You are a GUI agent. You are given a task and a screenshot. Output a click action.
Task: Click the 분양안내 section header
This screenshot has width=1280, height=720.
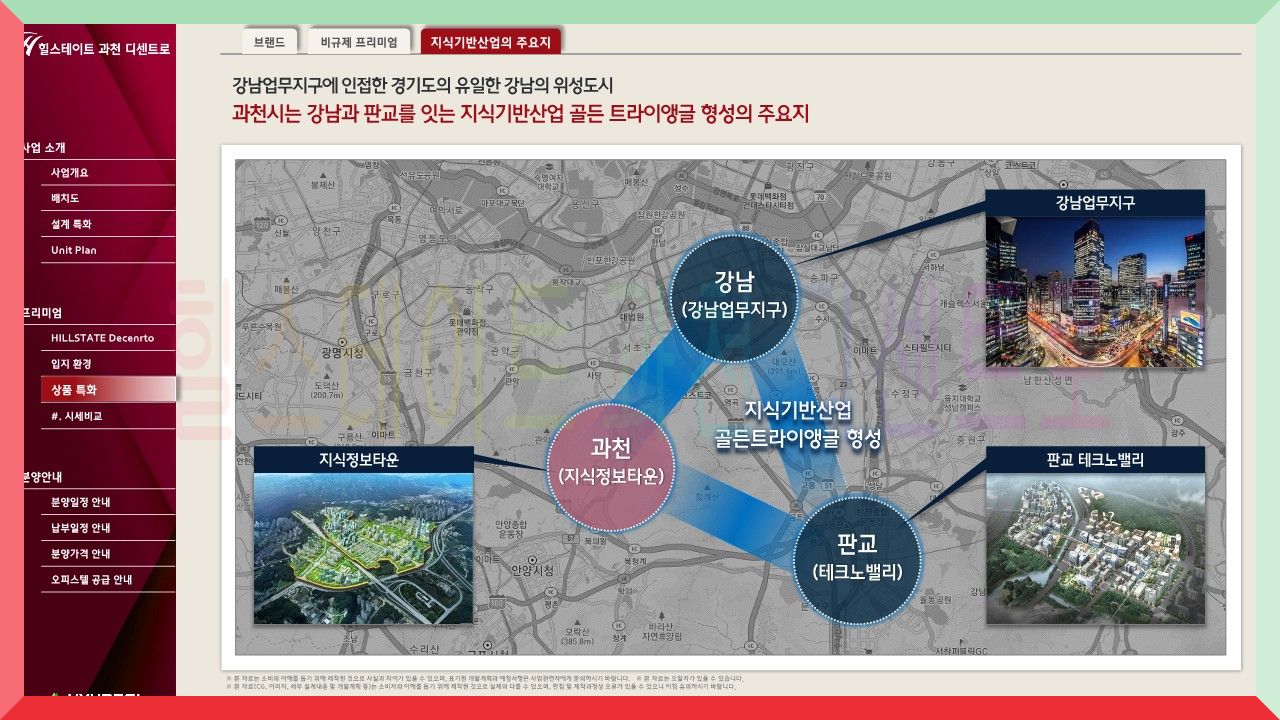[x=43, y=477]
